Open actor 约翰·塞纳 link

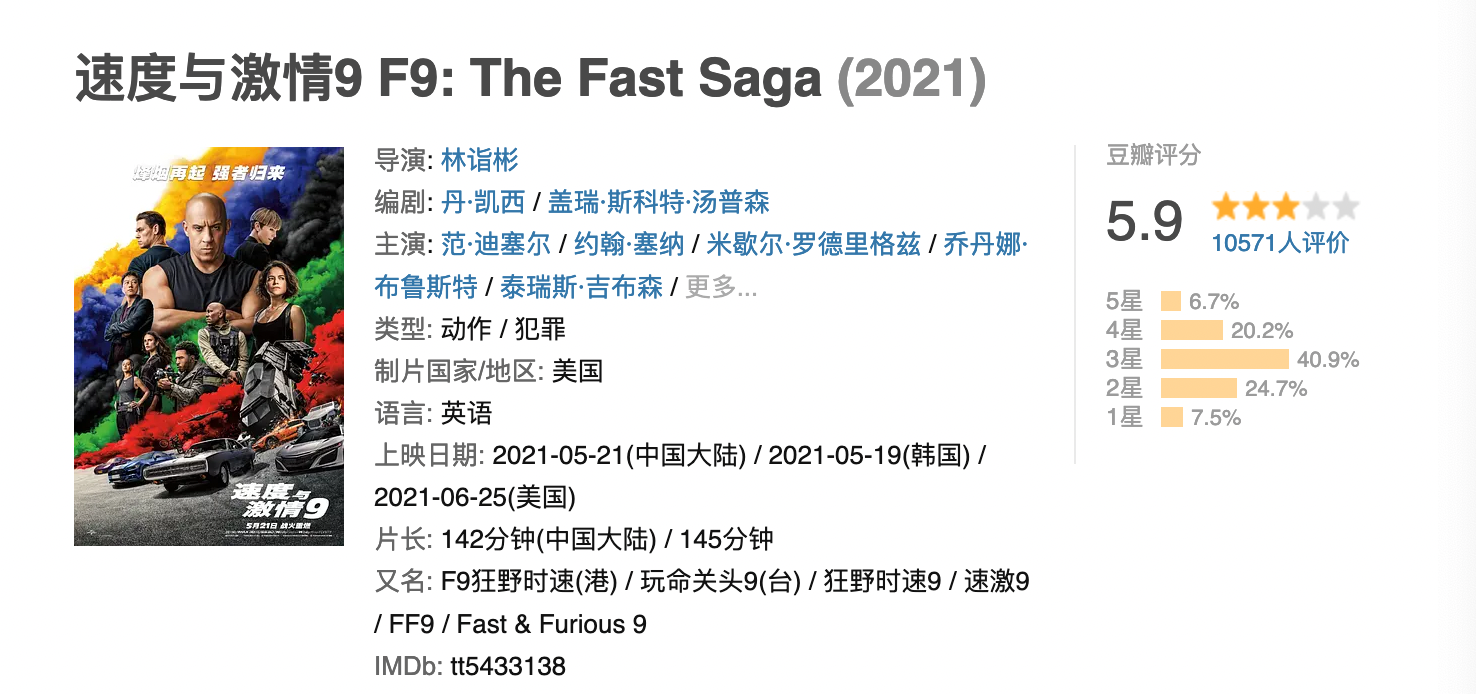628,244
